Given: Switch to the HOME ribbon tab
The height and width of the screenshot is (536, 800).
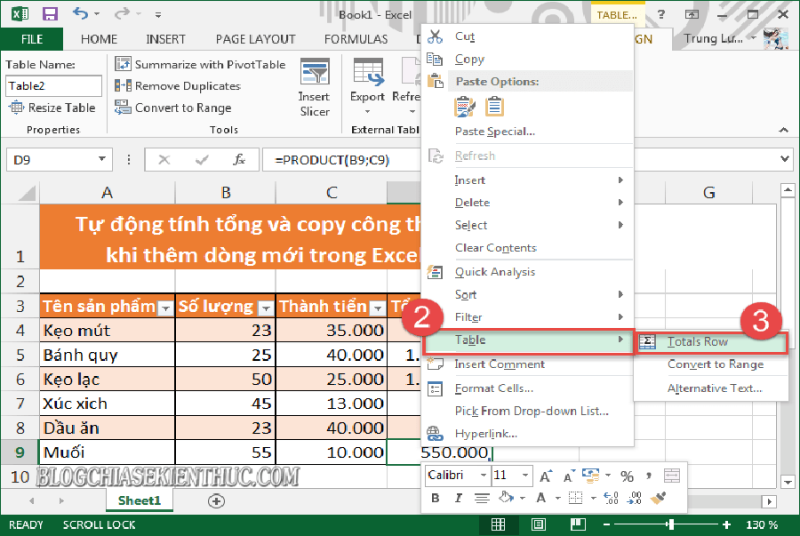Looking at the screenshot, I should 99,39.
